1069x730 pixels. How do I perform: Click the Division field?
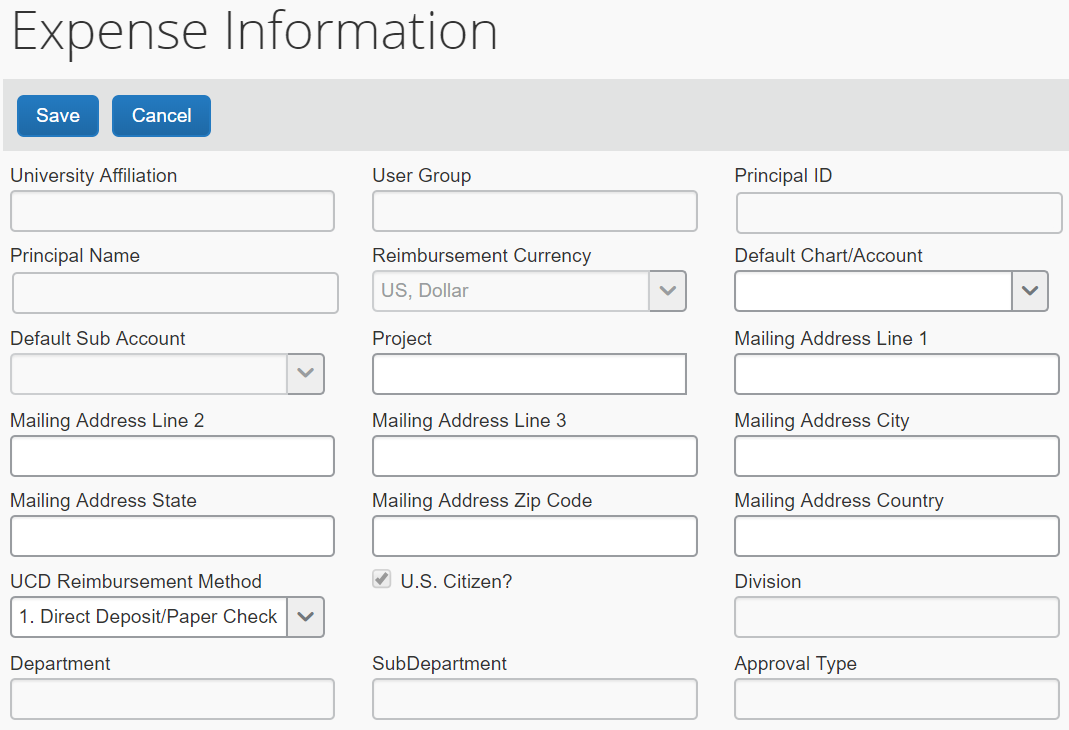click(x=897, y=617)
